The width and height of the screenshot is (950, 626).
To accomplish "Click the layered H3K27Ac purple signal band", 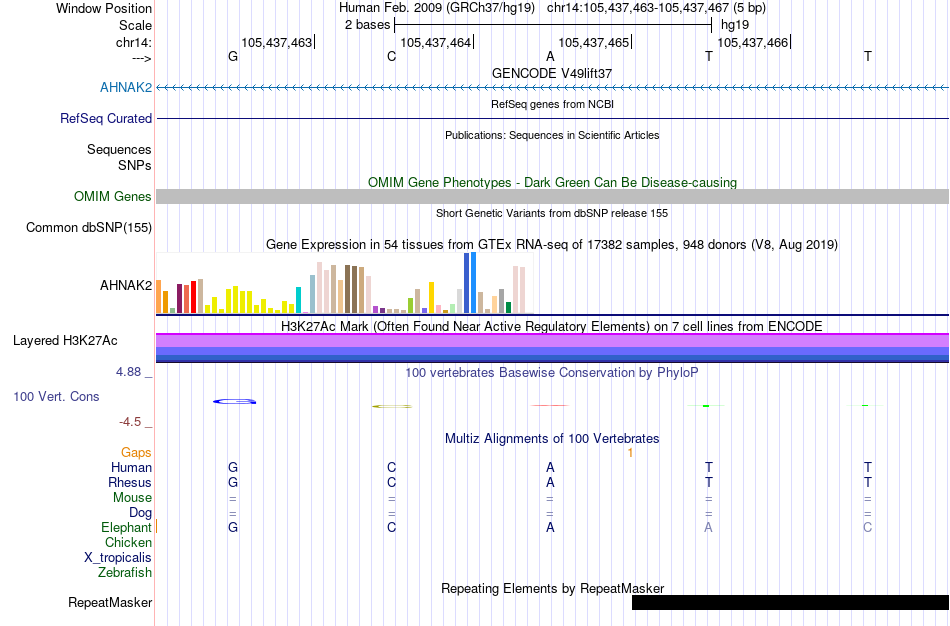I will tap(553, 341).
